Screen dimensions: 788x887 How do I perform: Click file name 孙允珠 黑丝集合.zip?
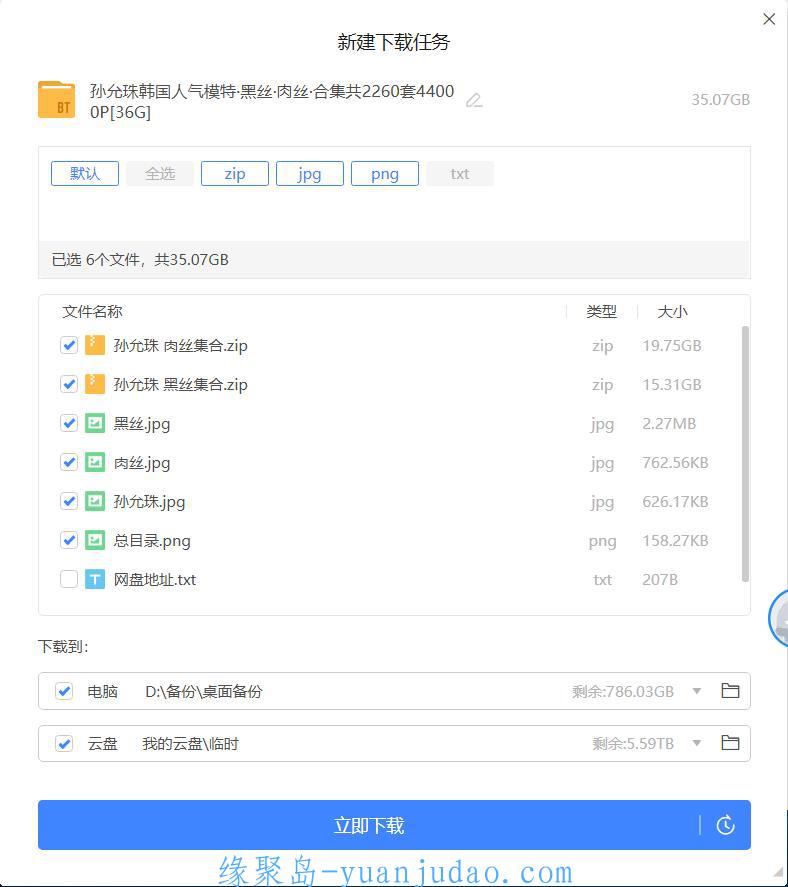pos(180,385)
